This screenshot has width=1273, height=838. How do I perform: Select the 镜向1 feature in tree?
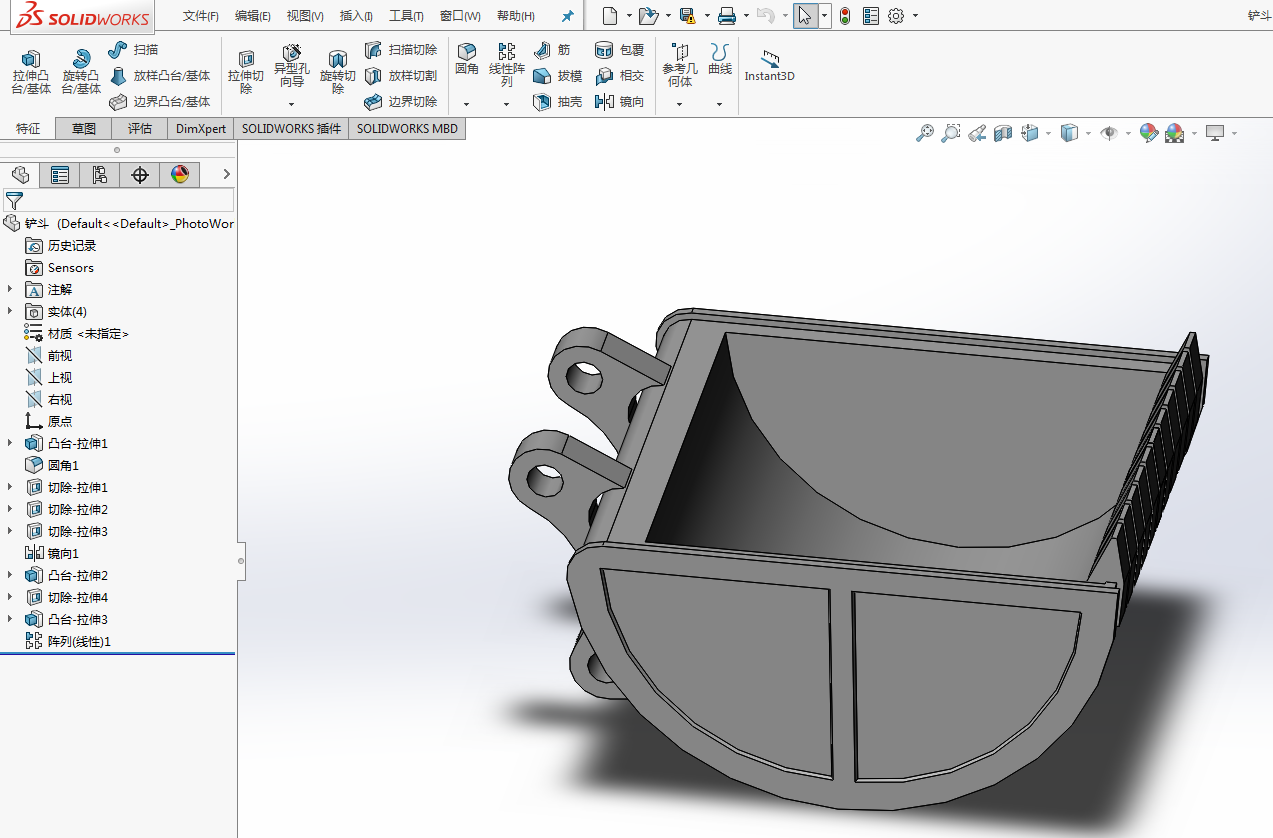tap(62, 553)
